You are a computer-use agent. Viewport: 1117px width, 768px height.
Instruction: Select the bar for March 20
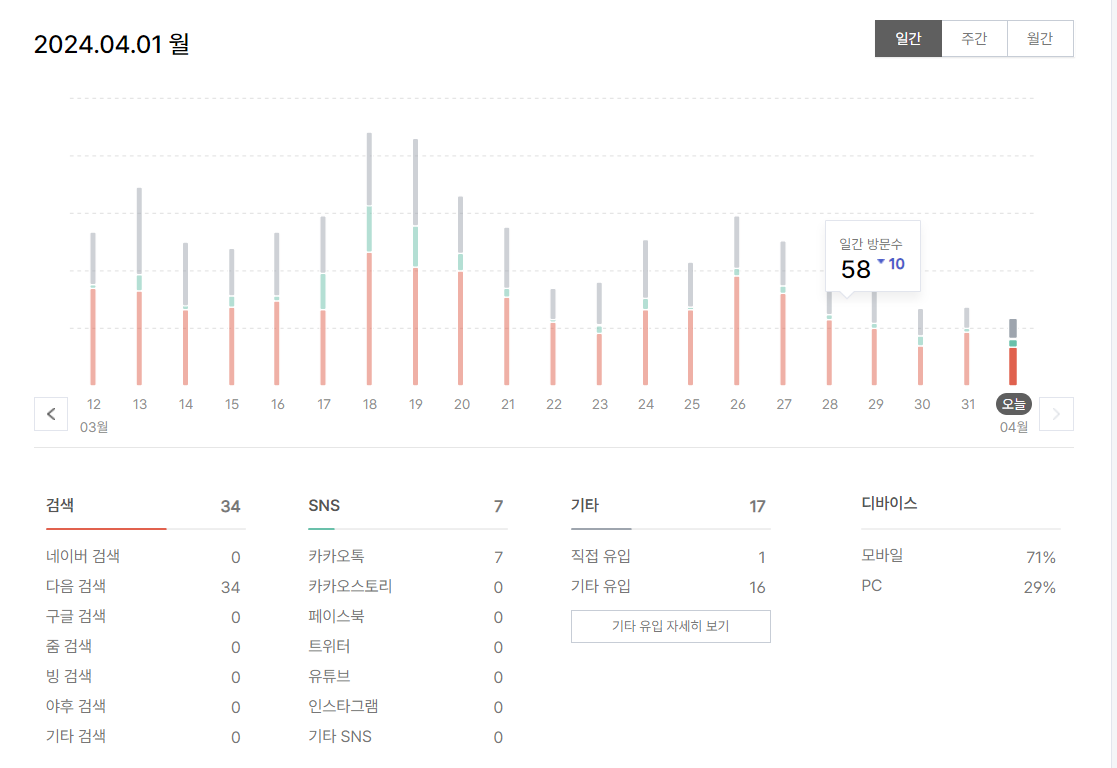(x=460, y=291)
